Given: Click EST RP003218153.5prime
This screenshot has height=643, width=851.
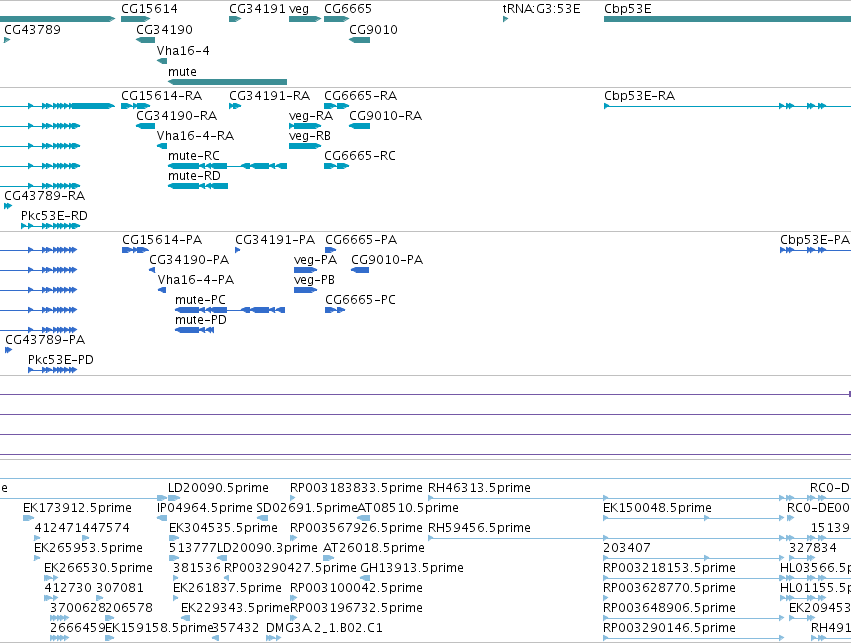Looking at the screenshot, I should [x=670, y=568].
